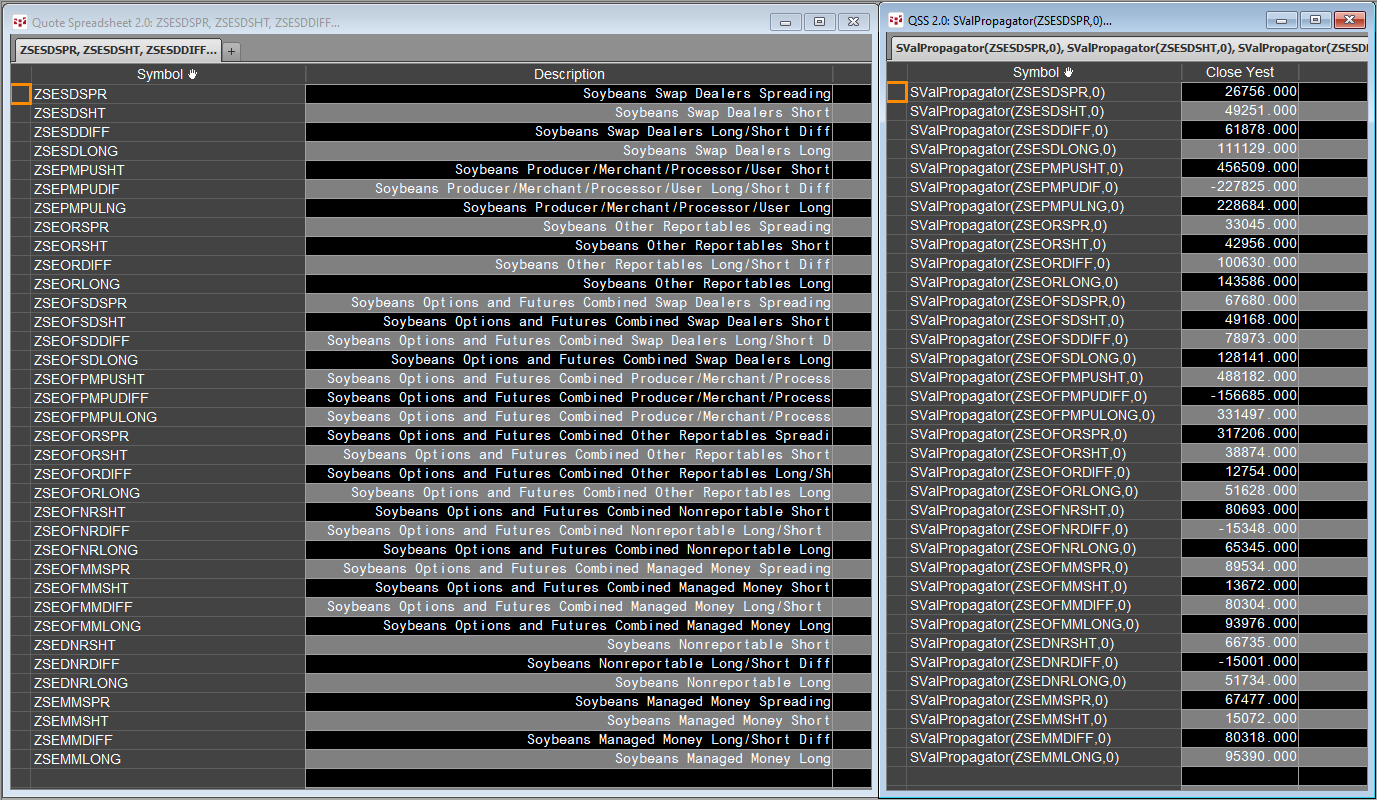This screenshot has height=800, width=1377.
Task: Click description Soybeans Managed Money Long
Action: (569, 759)
